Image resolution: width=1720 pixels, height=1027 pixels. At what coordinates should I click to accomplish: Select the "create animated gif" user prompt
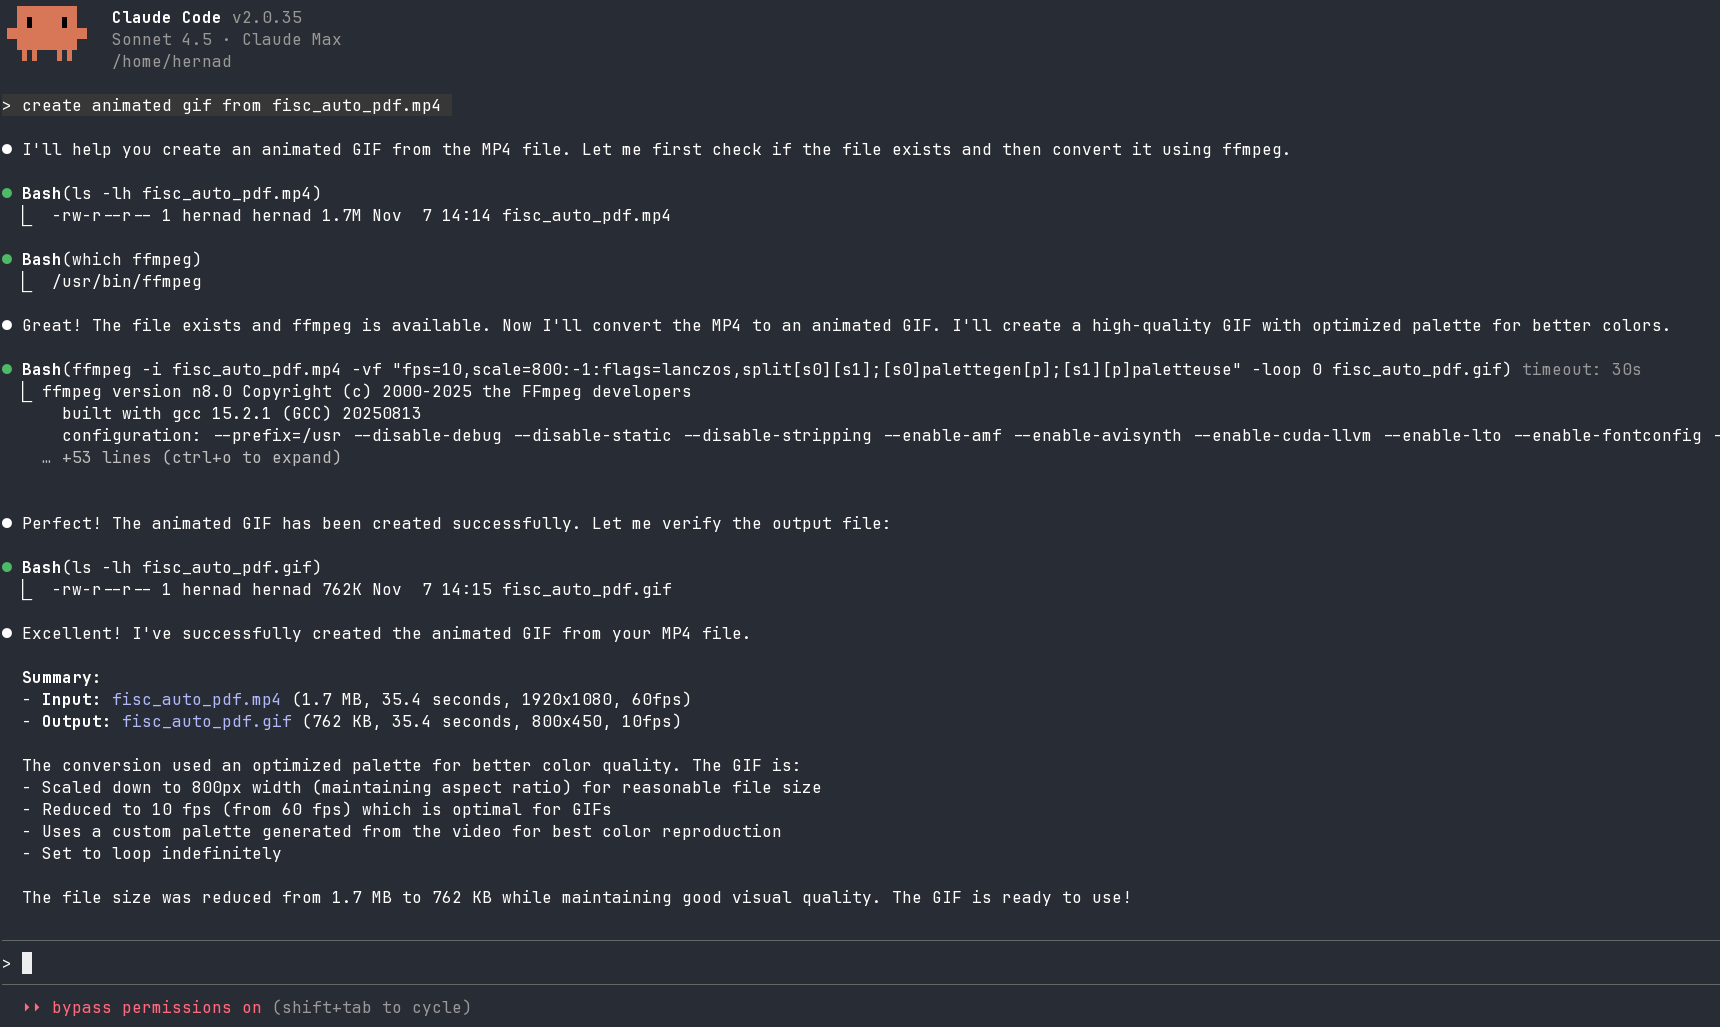(231, 105)
